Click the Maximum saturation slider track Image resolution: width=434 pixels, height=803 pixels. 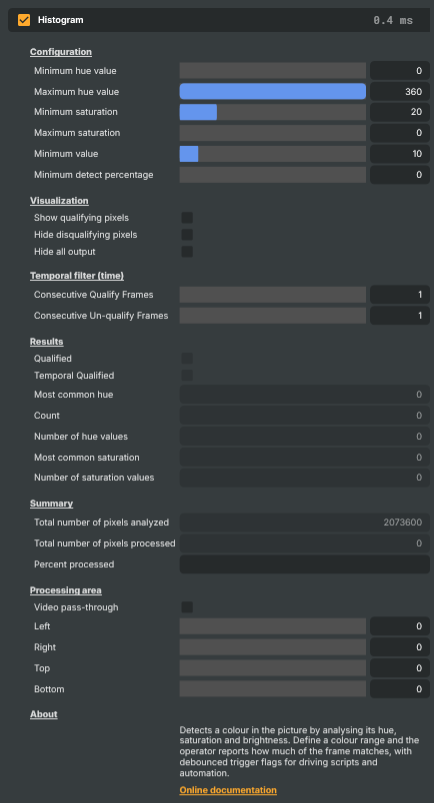273,133
